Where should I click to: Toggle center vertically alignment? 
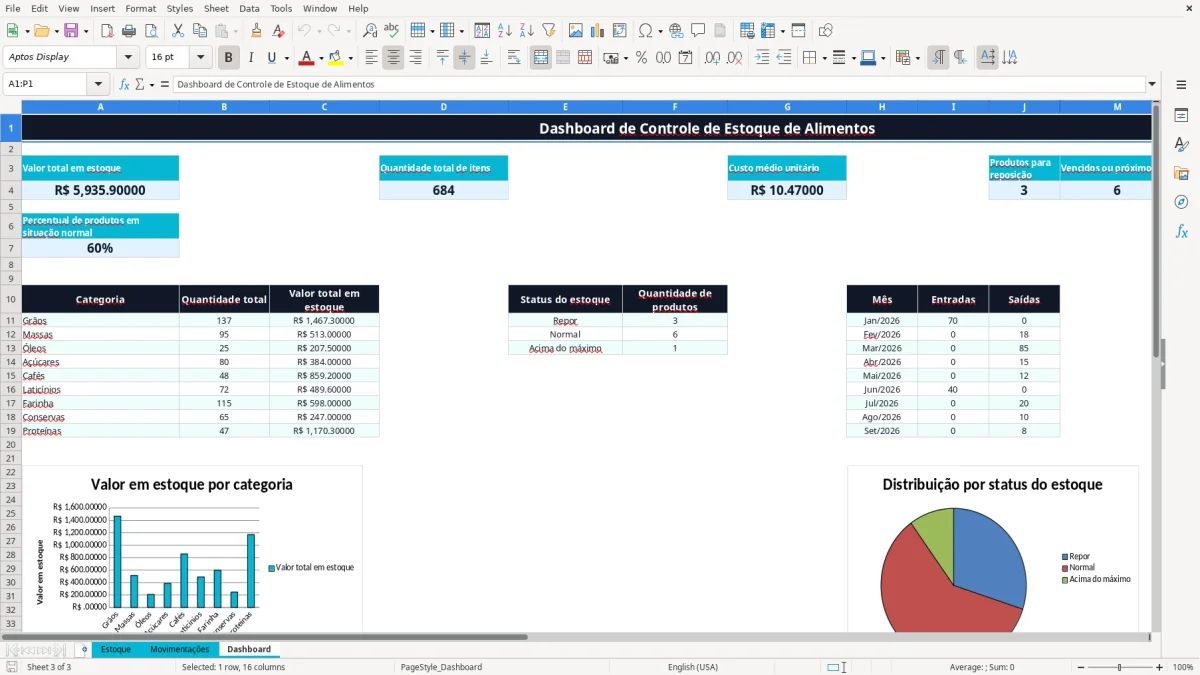(464, 58)
